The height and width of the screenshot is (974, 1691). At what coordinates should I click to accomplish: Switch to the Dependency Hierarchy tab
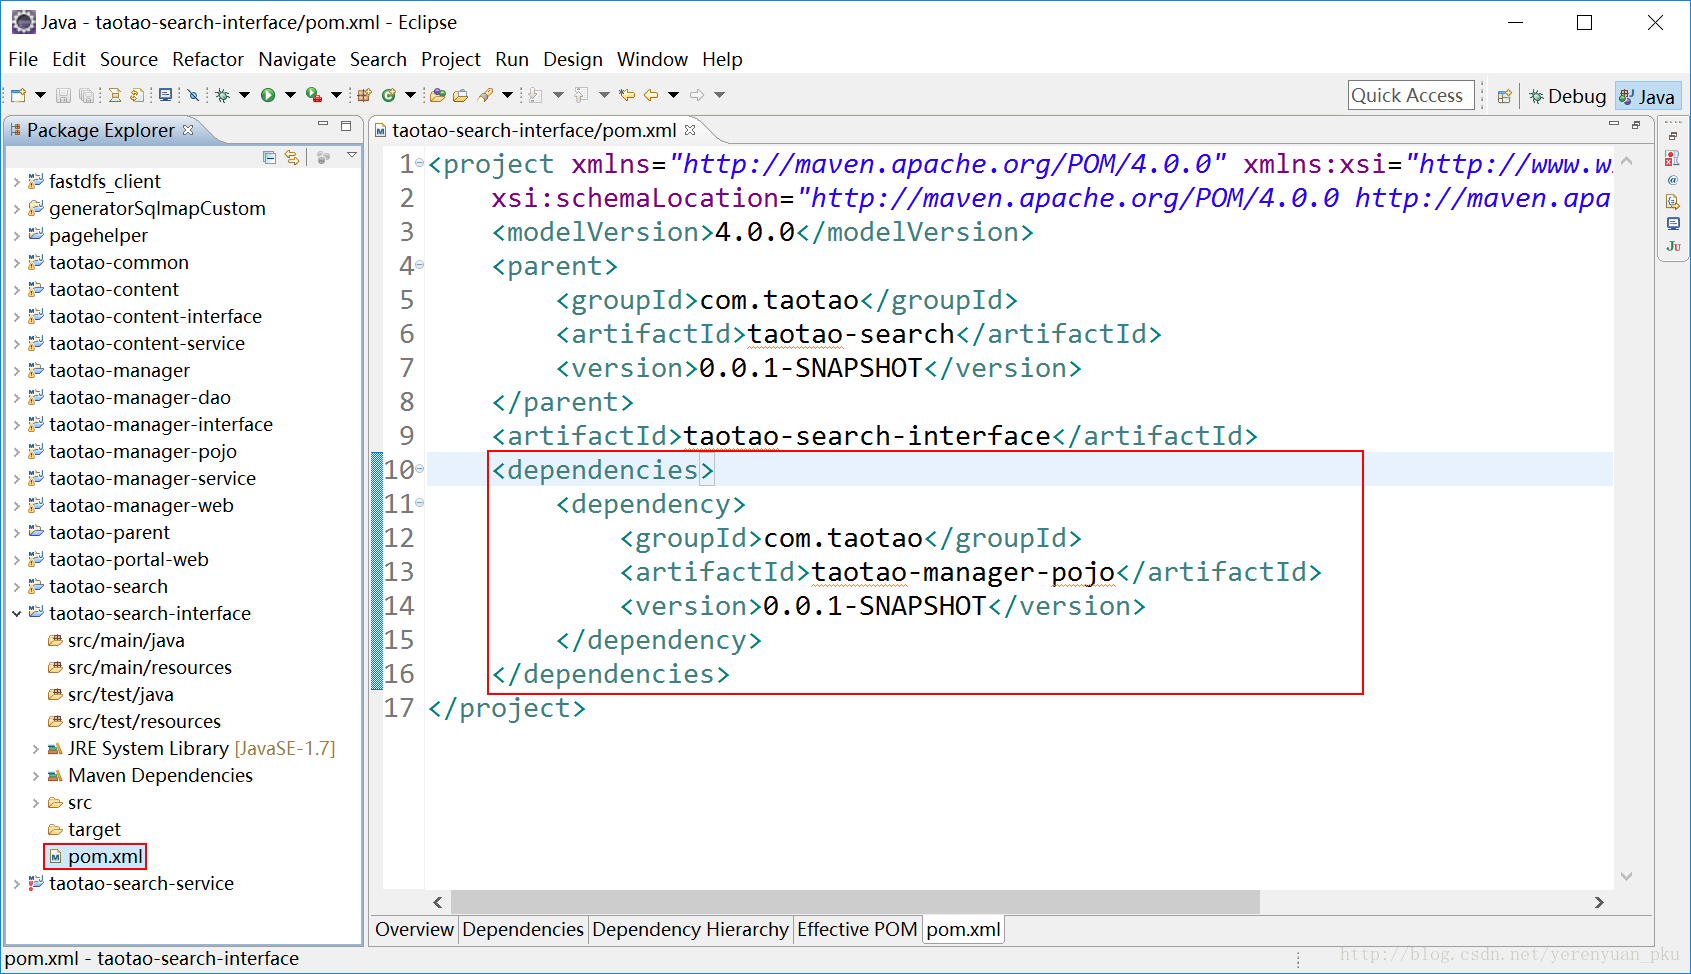[690, 930]
